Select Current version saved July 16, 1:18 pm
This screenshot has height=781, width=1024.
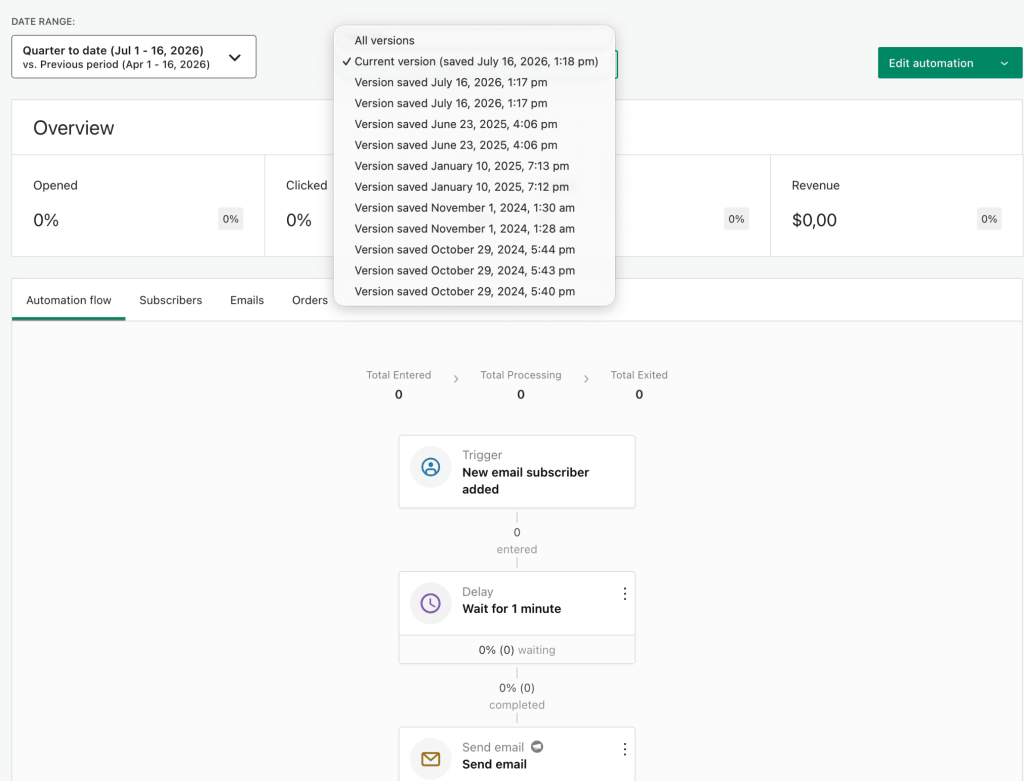[x=474, y=61]
